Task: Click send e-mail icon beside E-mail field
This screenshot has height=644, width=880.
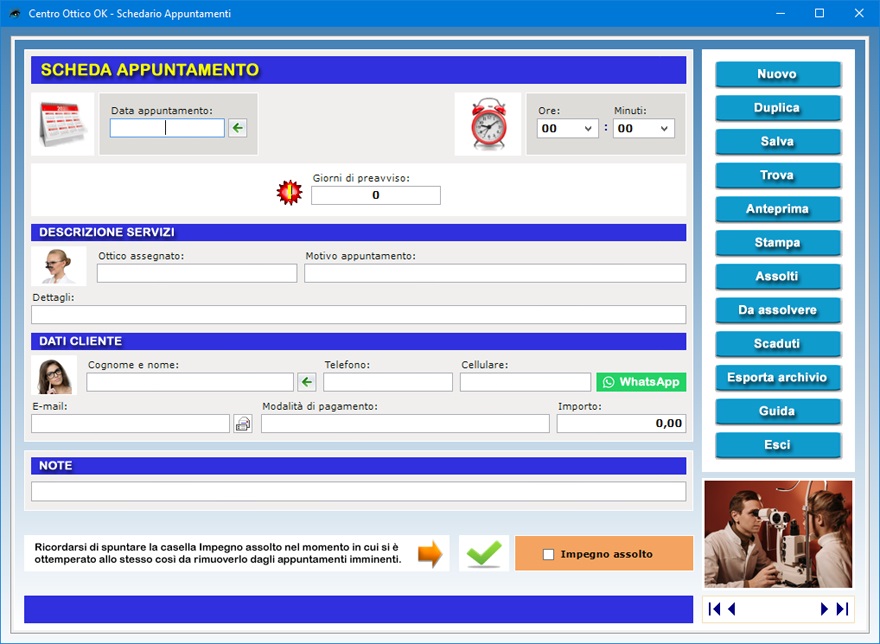Action: 243,424
